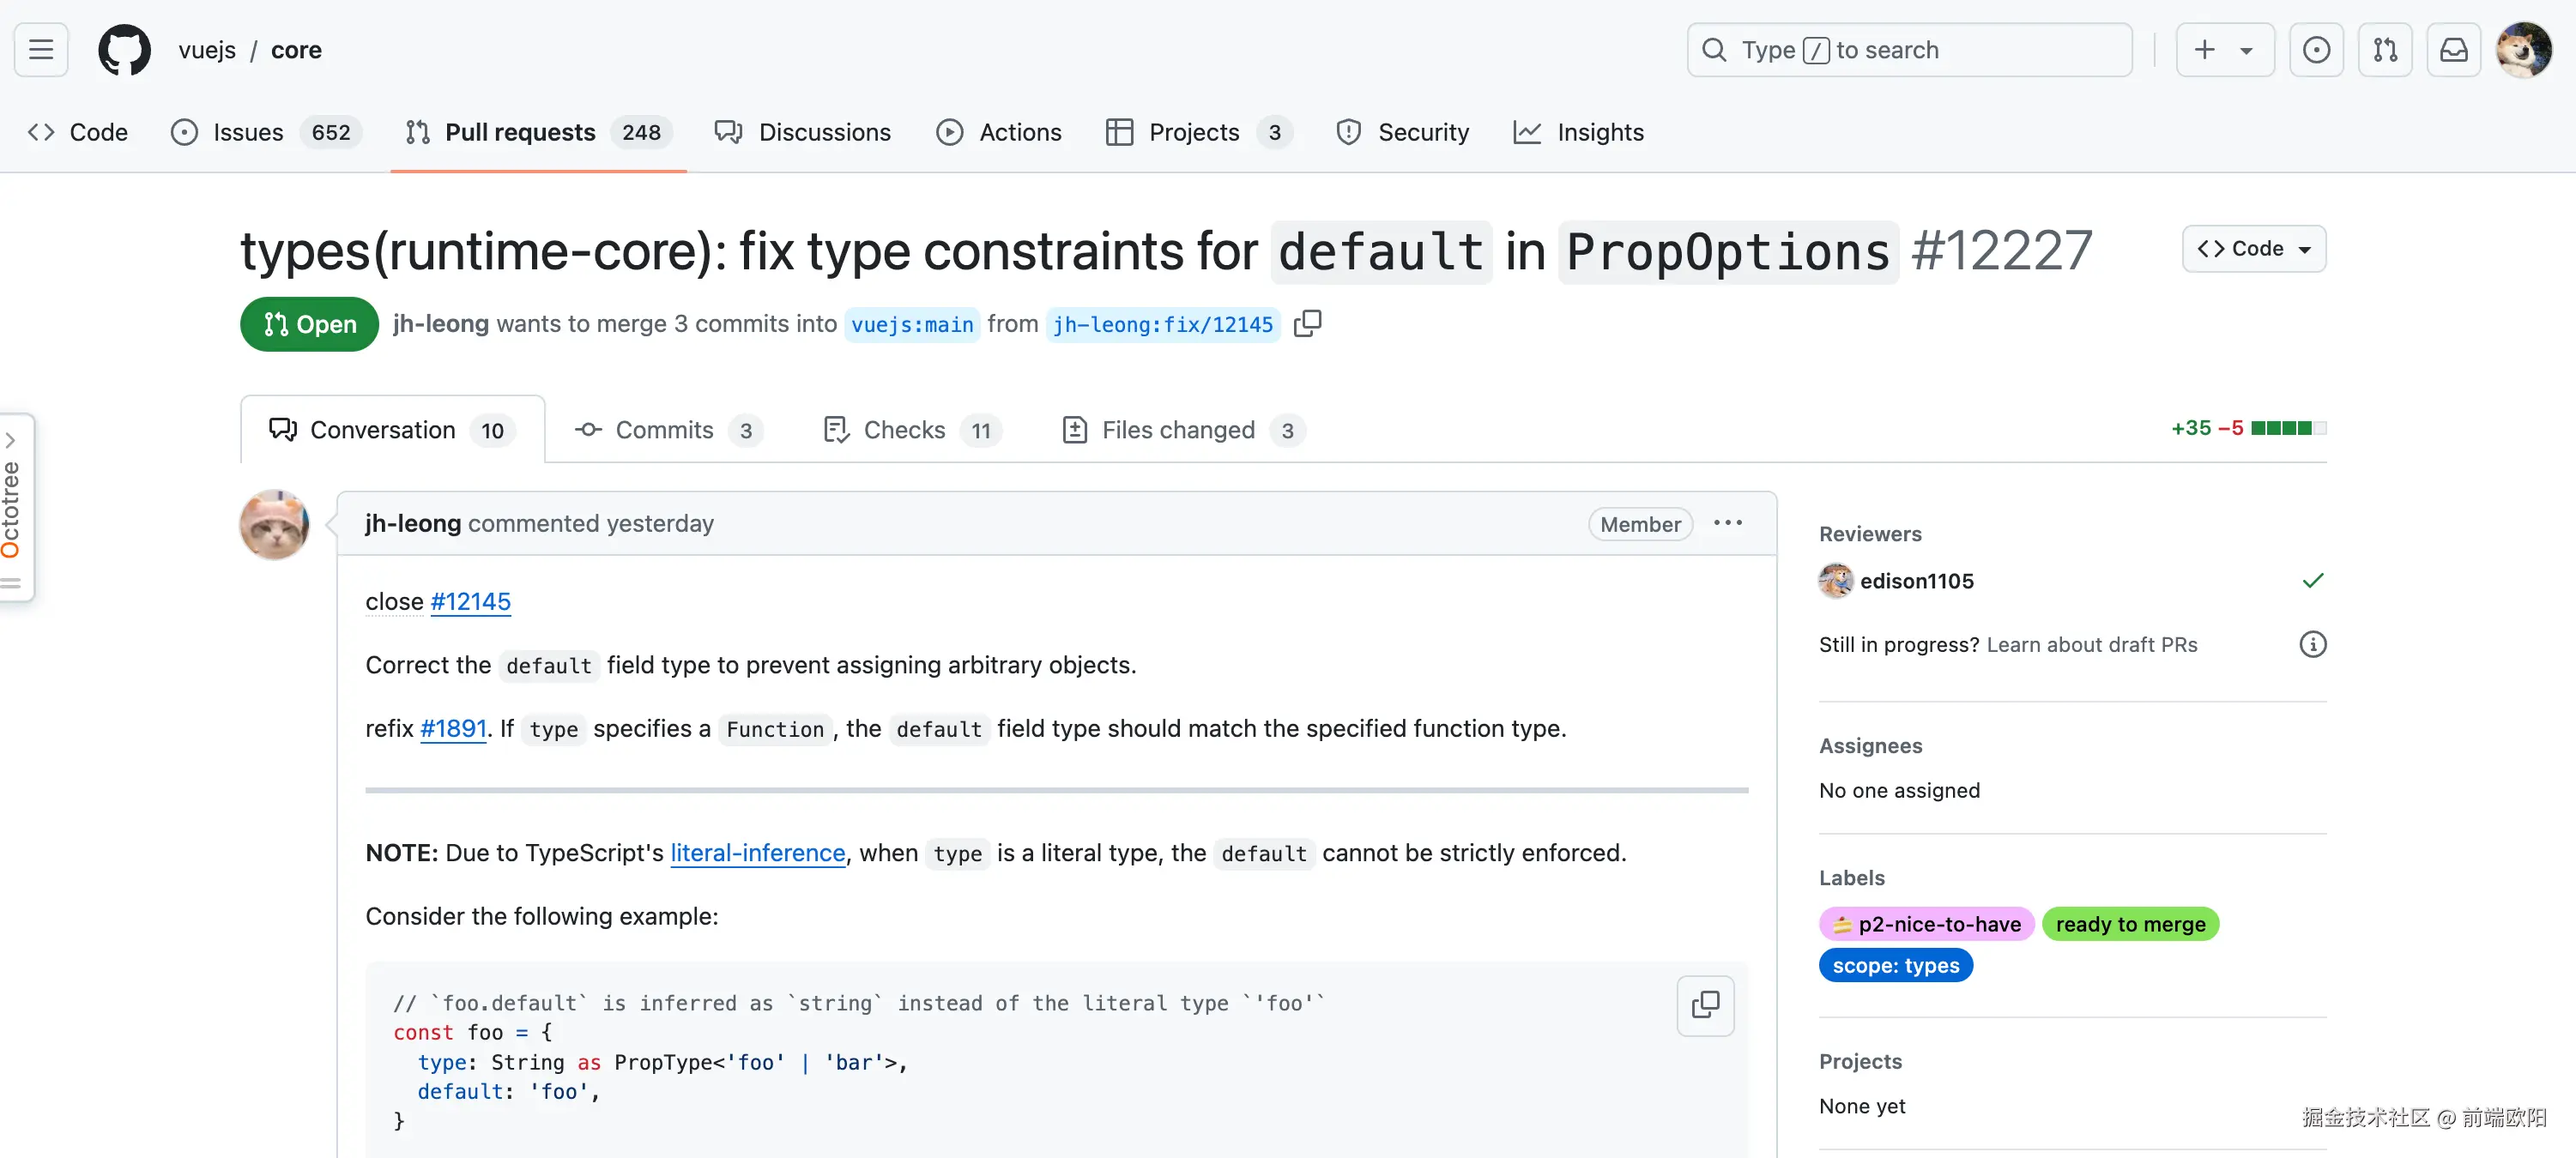Copy the jh-leong:fix/12145 branch name

1307,323
